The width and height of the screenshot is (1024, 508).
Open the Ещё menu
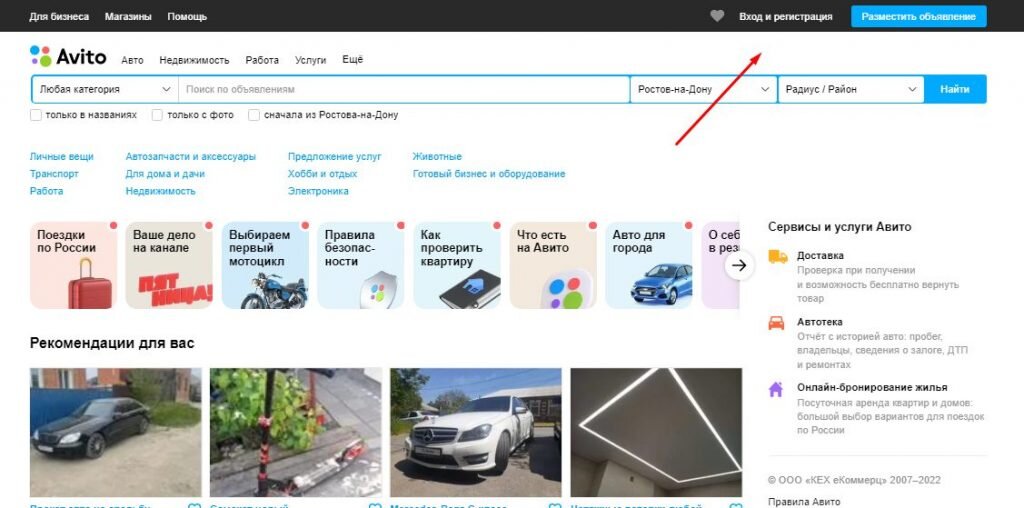click(353, 59)
